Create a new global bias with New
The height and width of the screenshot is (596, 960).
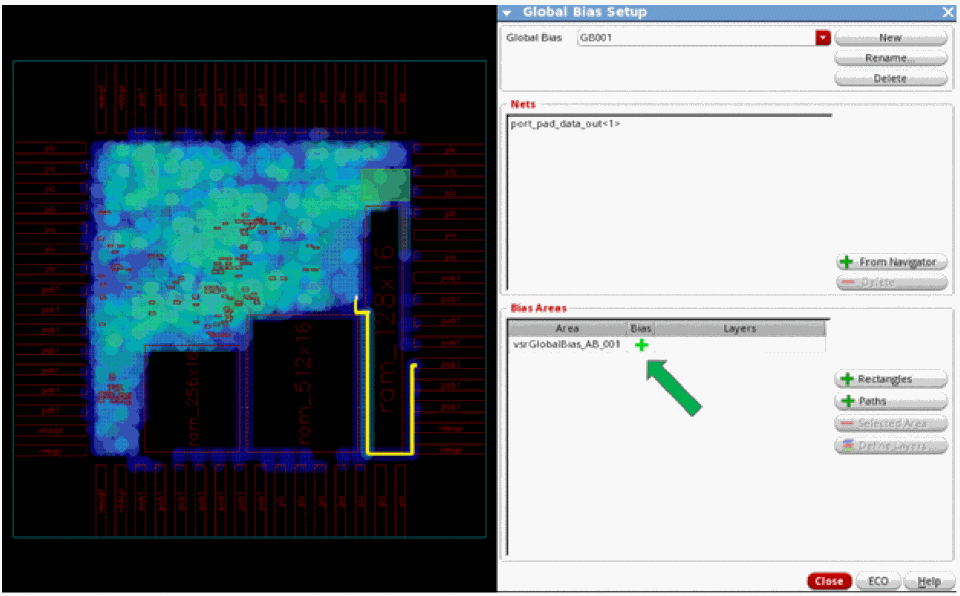click(890, 38)
